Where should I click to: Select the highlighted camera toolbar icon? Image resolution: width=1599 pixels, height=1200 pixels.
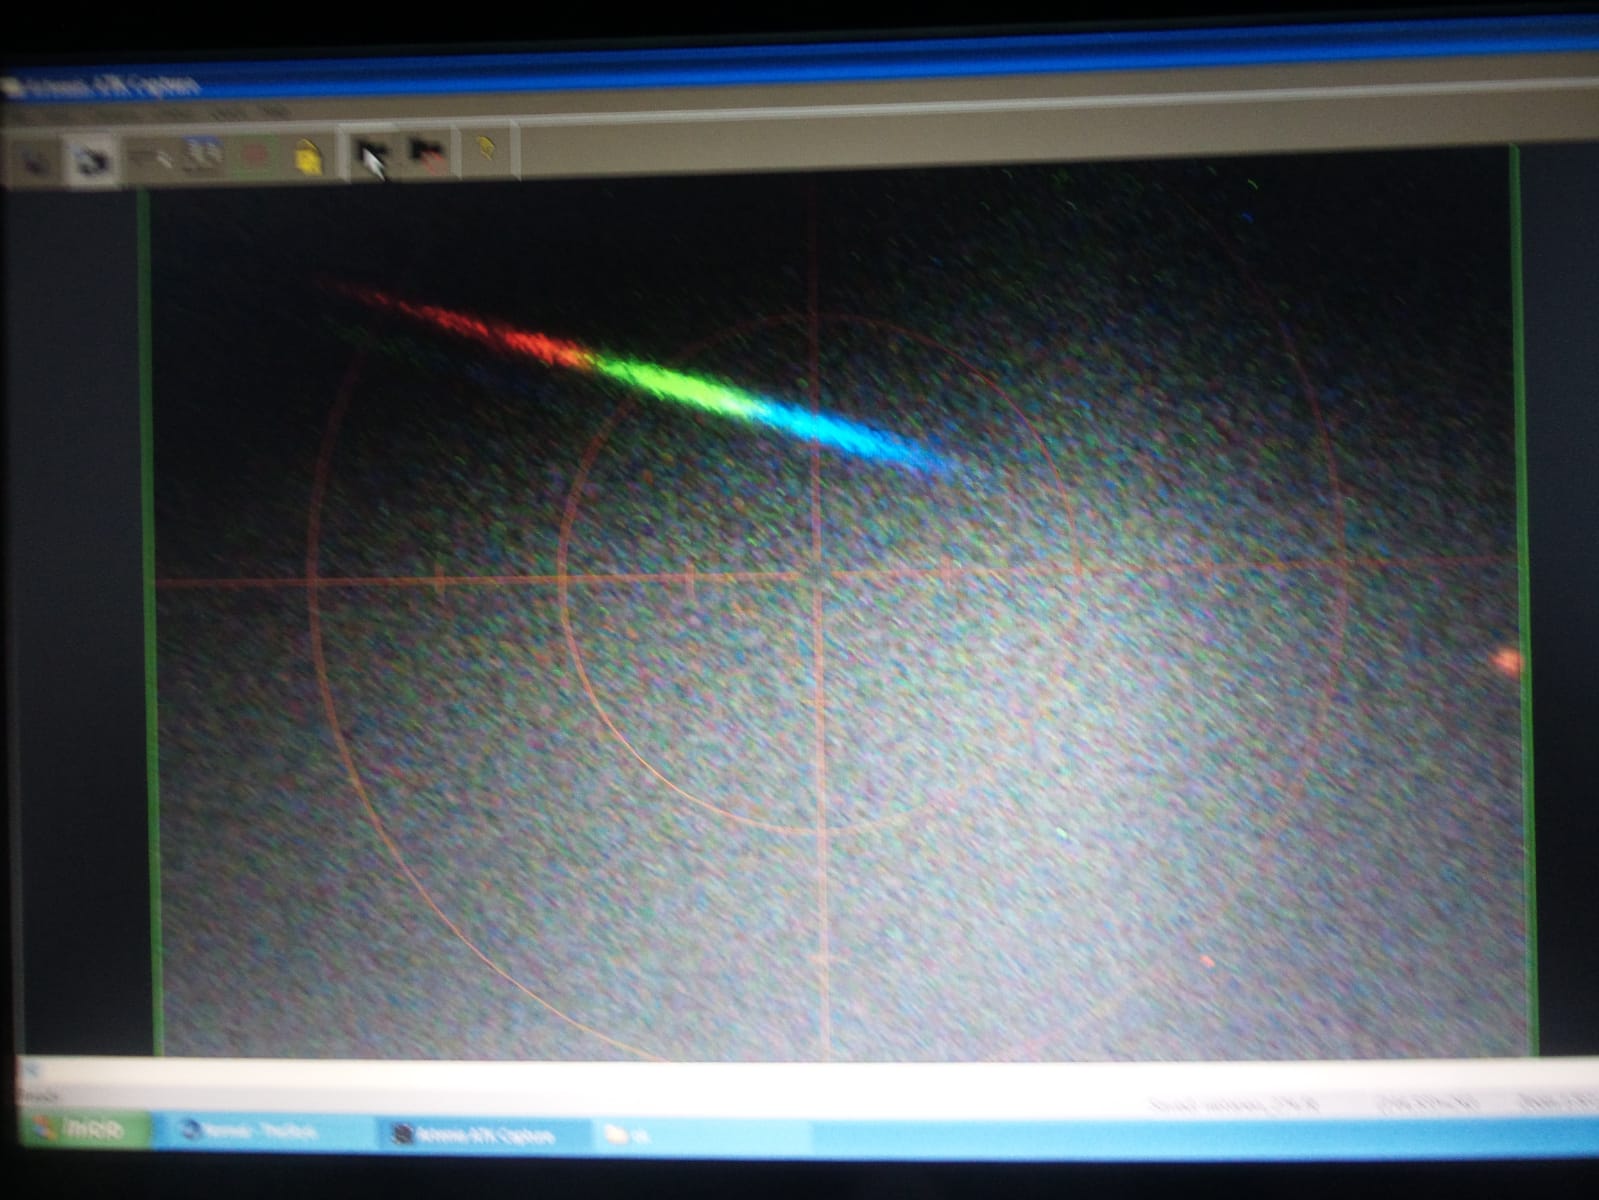[93, 160]
